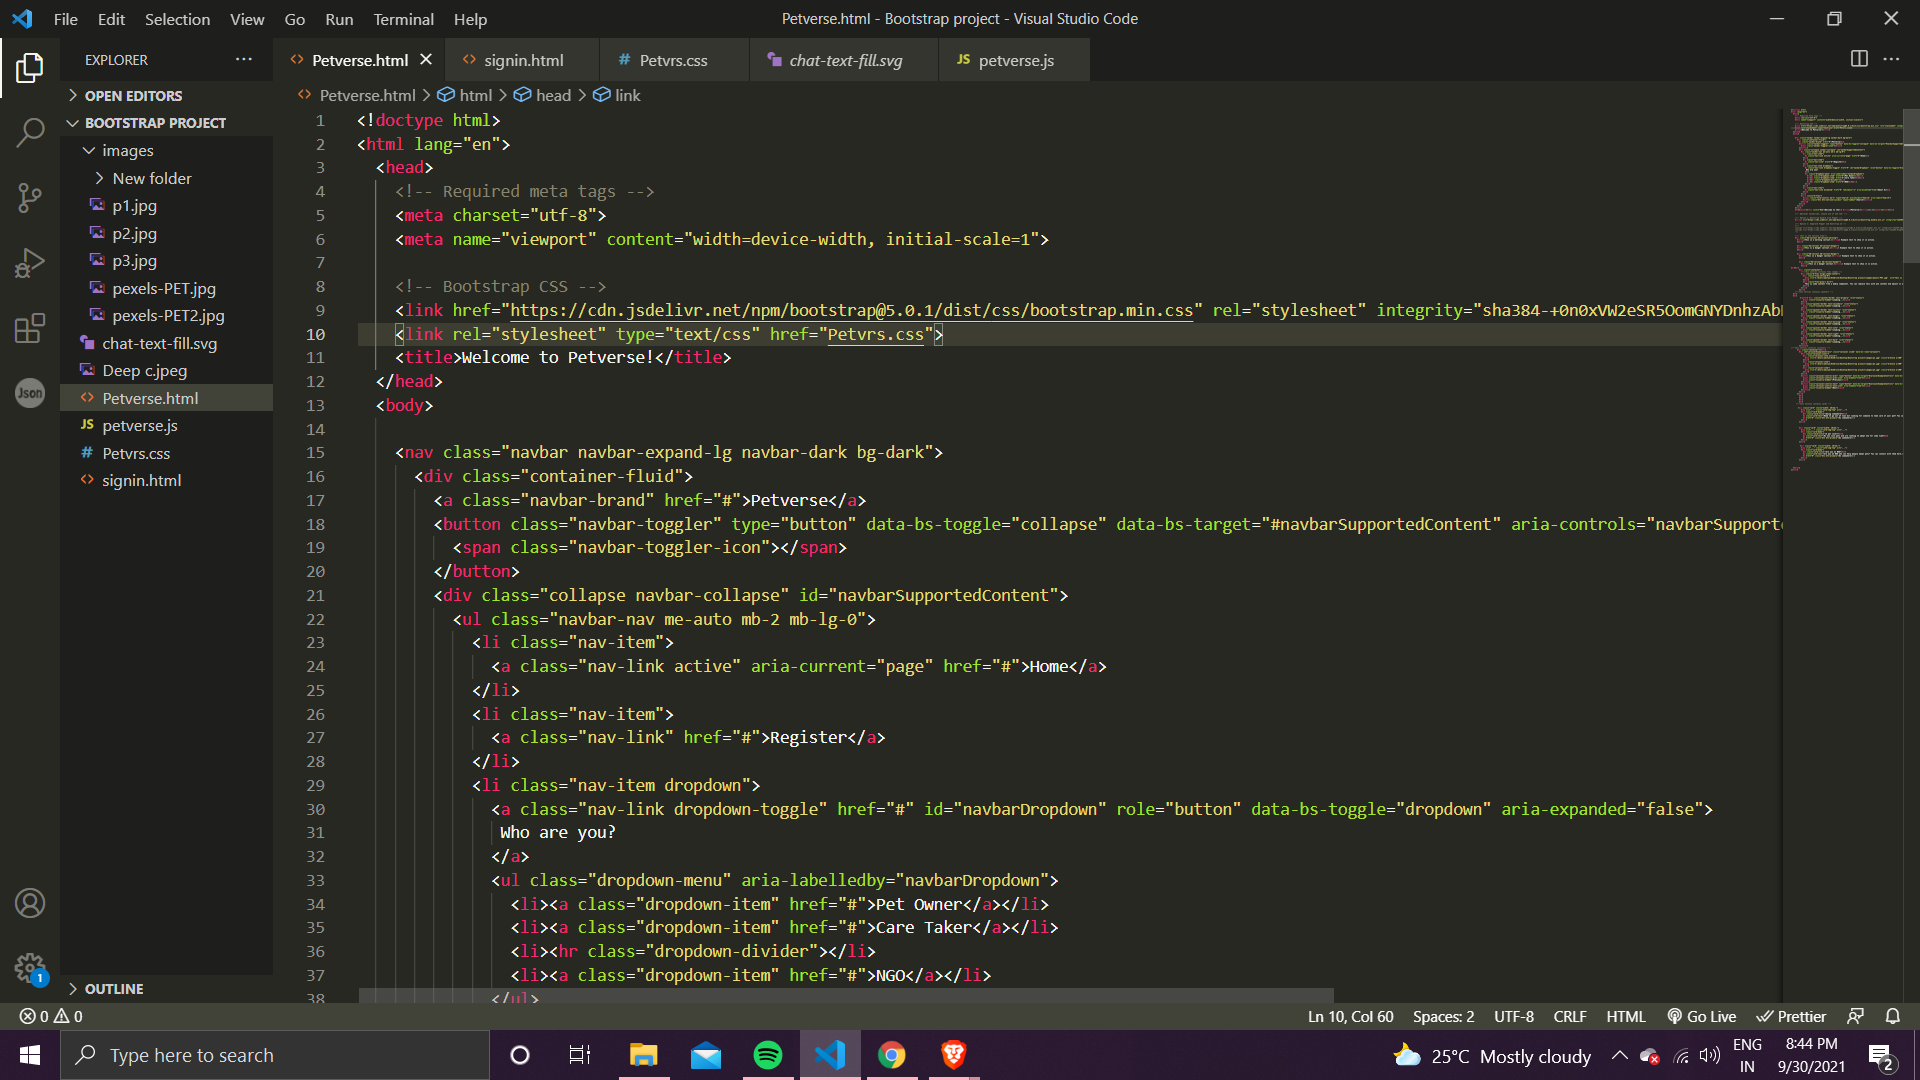The width and height of the screenshot is (1920, 1080).
Task: Click the Spotify taskbar icon
Action: [767, 1055]
